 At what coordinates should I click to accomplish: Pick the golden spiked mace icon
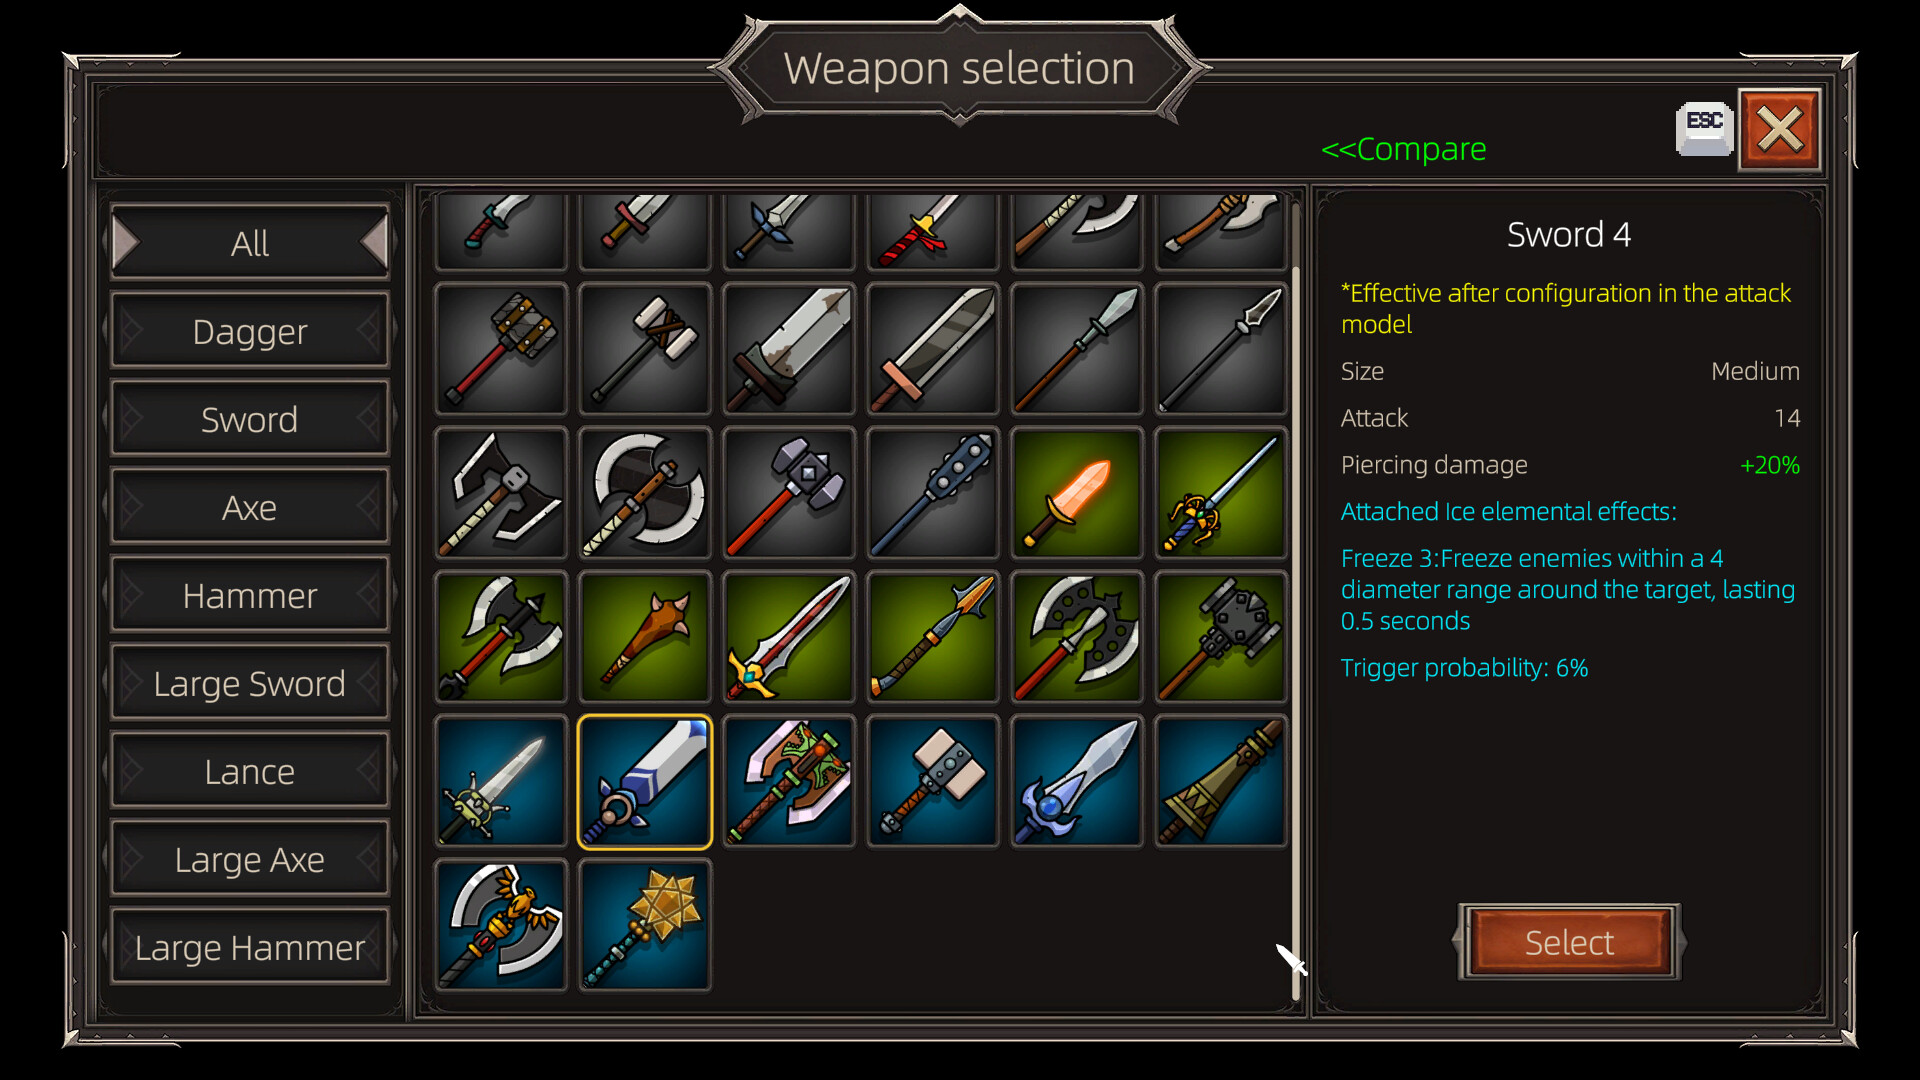coord(645,925)
